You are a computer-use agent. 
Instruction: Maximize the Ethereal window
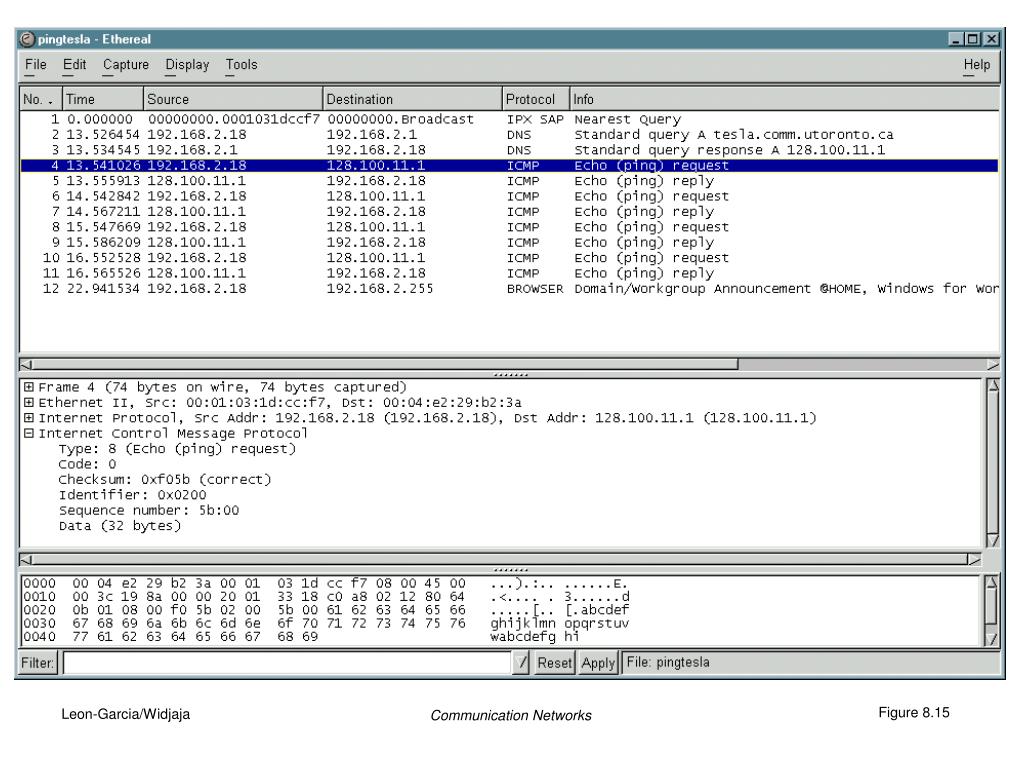(x=973, y=39)
